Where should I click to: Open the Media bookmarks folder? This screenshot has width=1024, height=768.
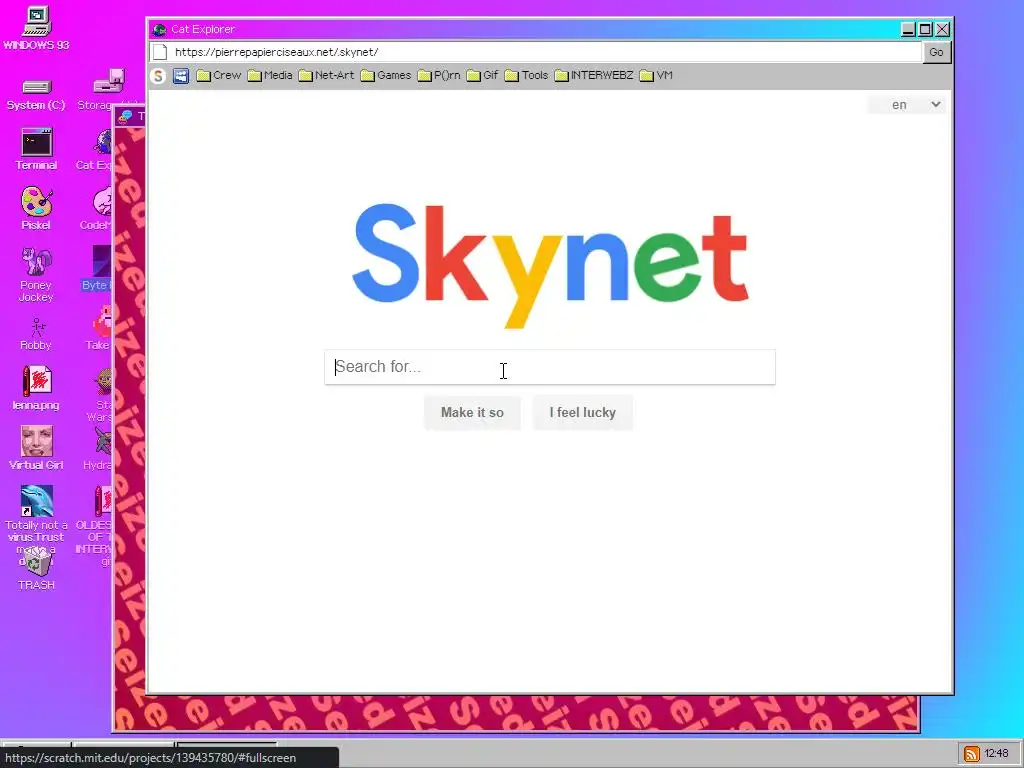click(x=270, y=75)
